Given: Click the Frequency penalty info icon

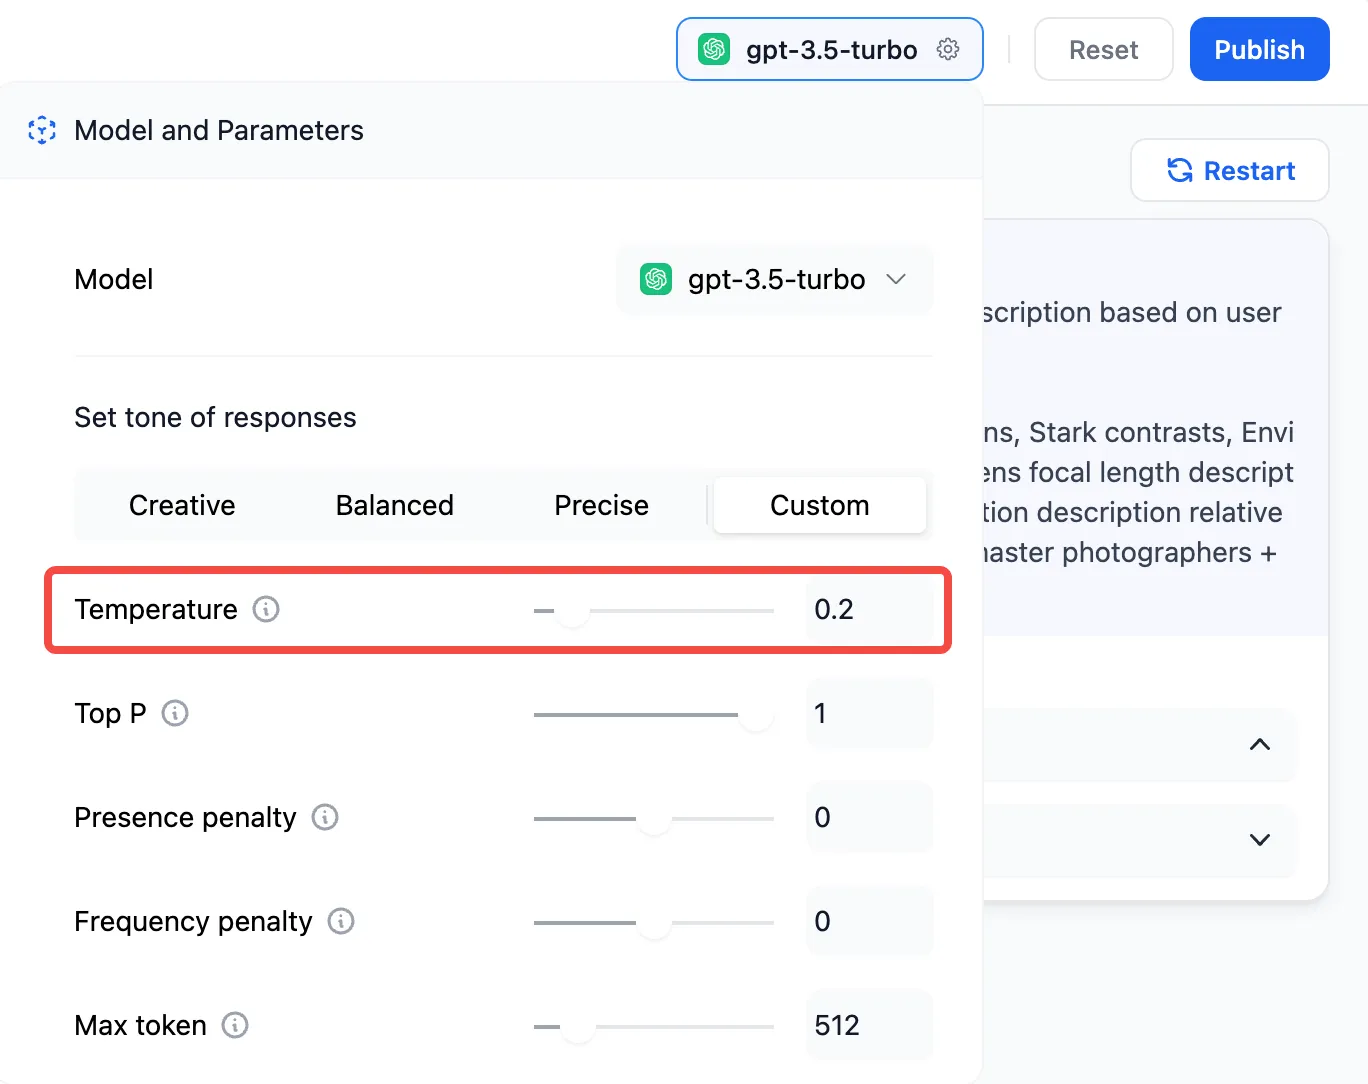Looking at the screenshot, I should point(341,921).
